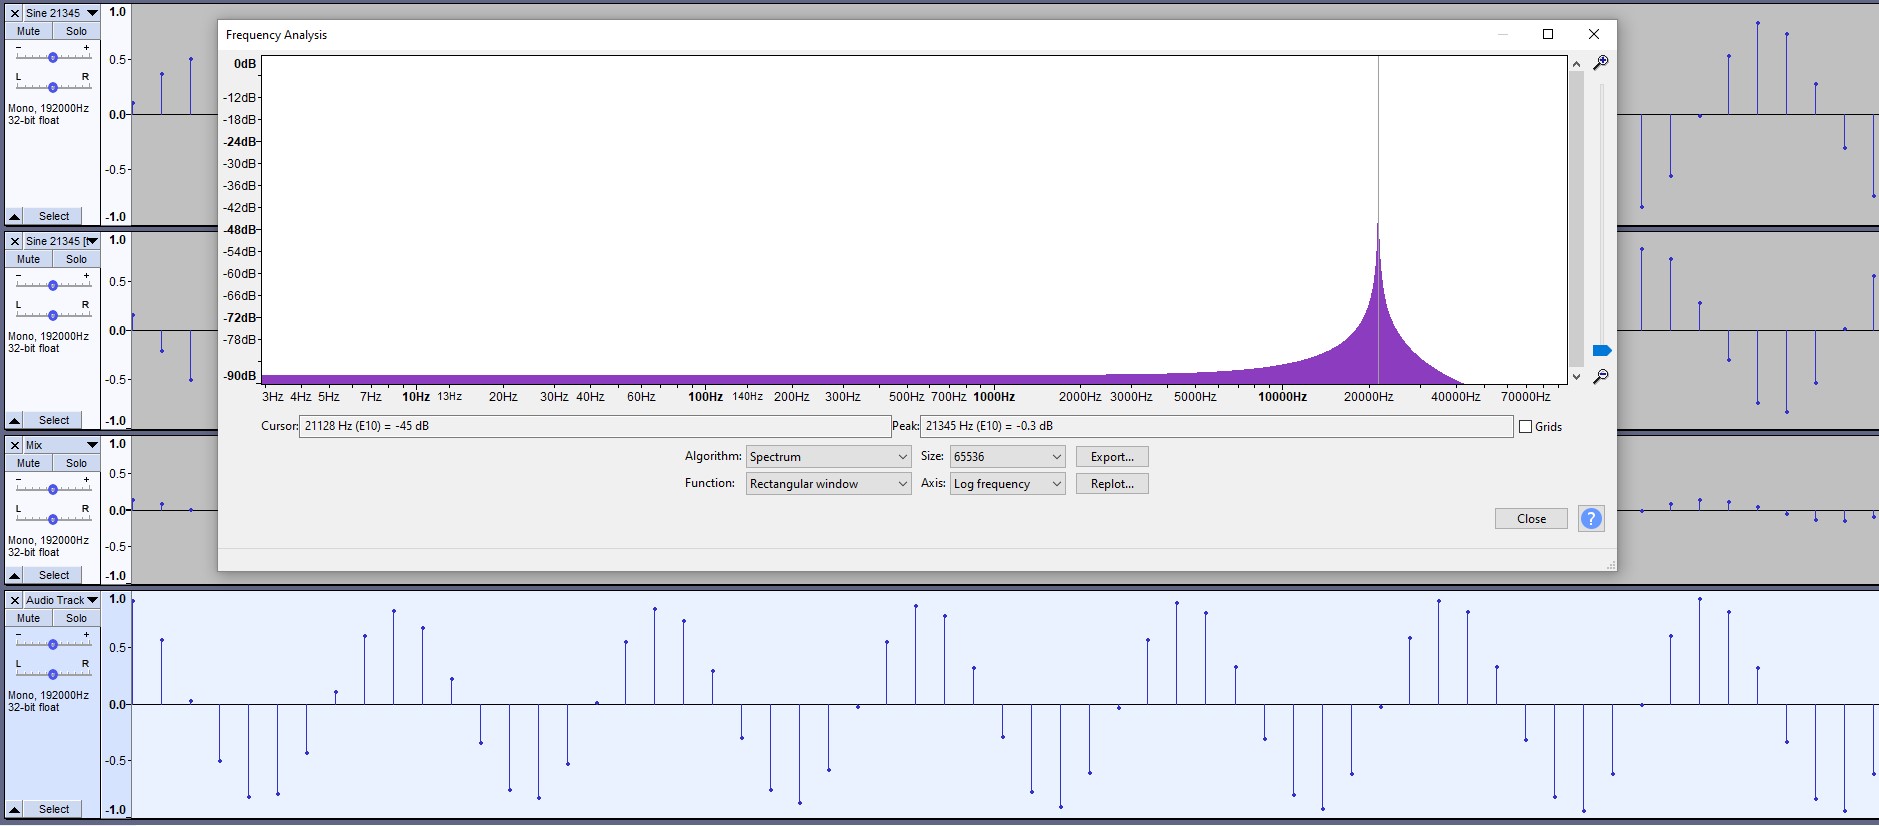Click the plot scrollbar down arrow
Screen dimensions: 1879x826
1577,377
